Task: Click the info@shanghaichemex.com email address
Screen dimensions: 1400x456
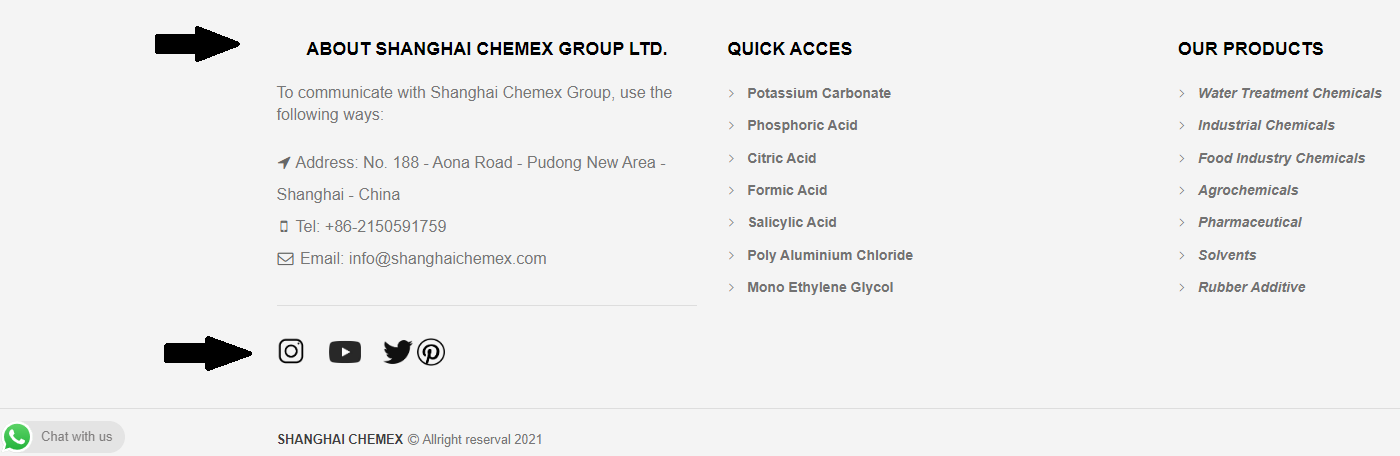Action: pos(448,259)
